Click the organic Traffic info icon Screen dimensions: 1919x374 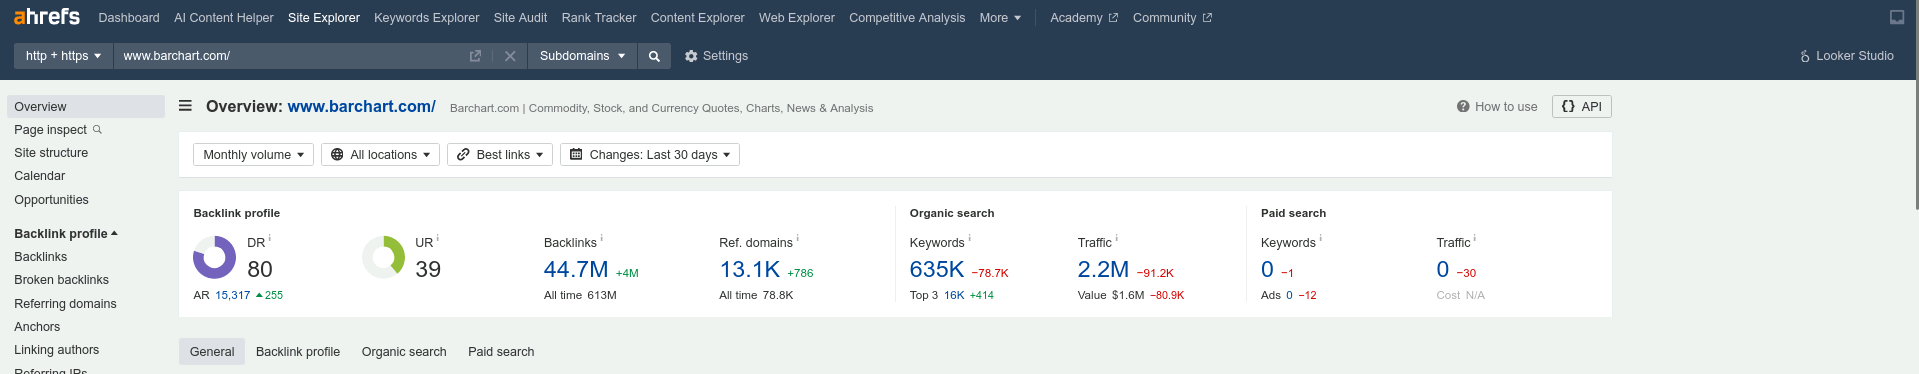[x=1116, y=238]
